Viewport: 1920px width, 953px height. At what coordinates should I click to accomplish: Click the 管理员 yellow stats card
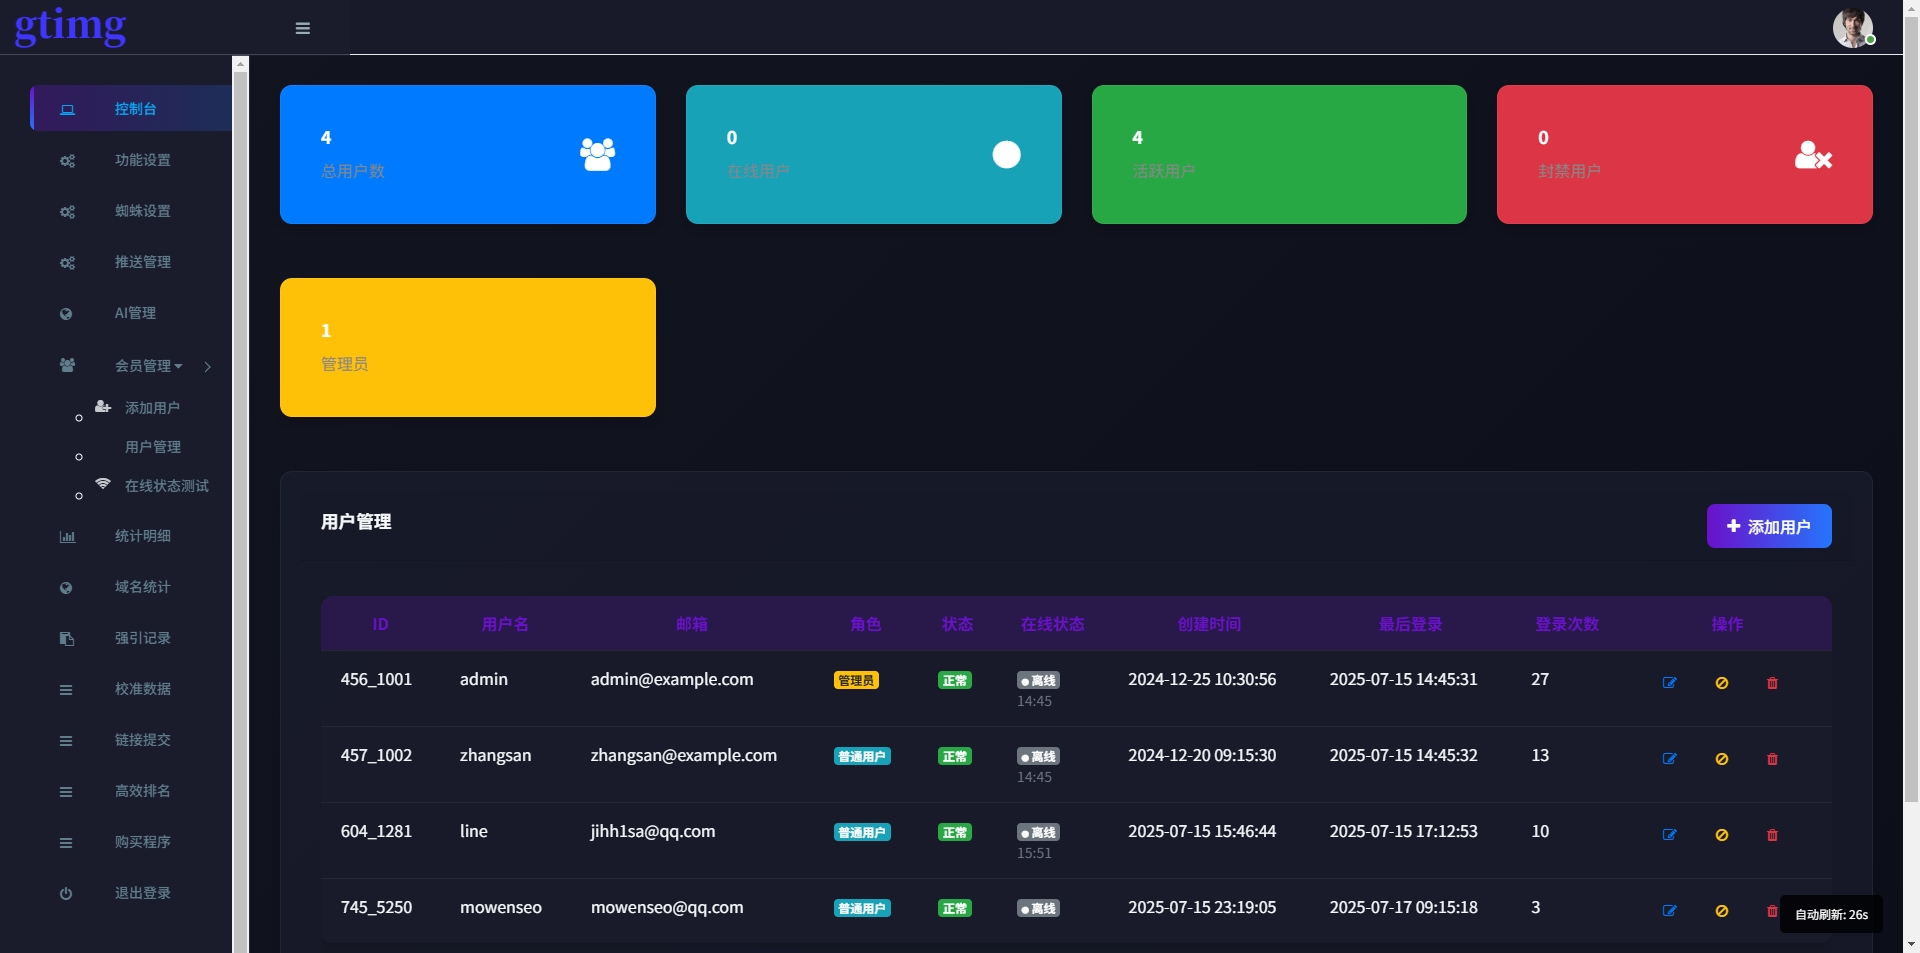[468, 347]
